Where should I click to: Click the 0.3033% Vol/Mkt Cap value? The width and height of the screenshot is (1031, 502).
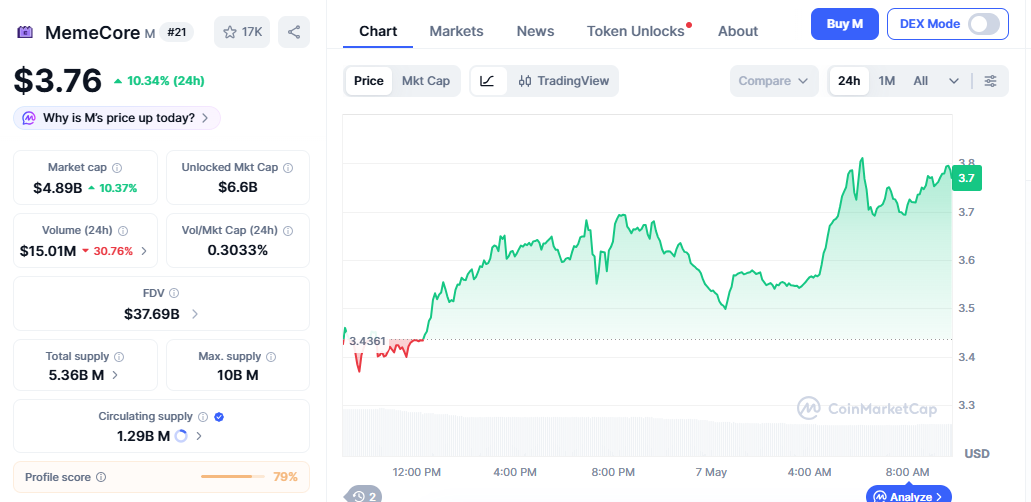tap(238, 251)
